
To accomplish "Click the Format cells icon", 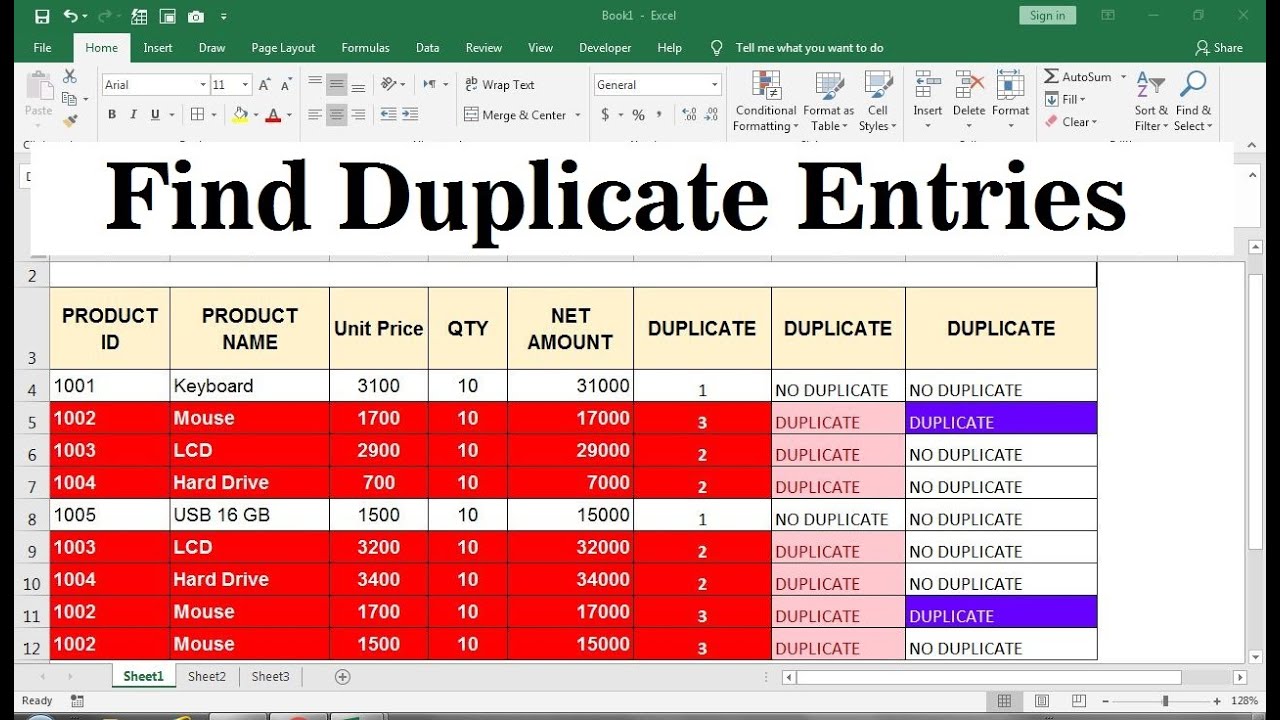I will point(1010,84).
